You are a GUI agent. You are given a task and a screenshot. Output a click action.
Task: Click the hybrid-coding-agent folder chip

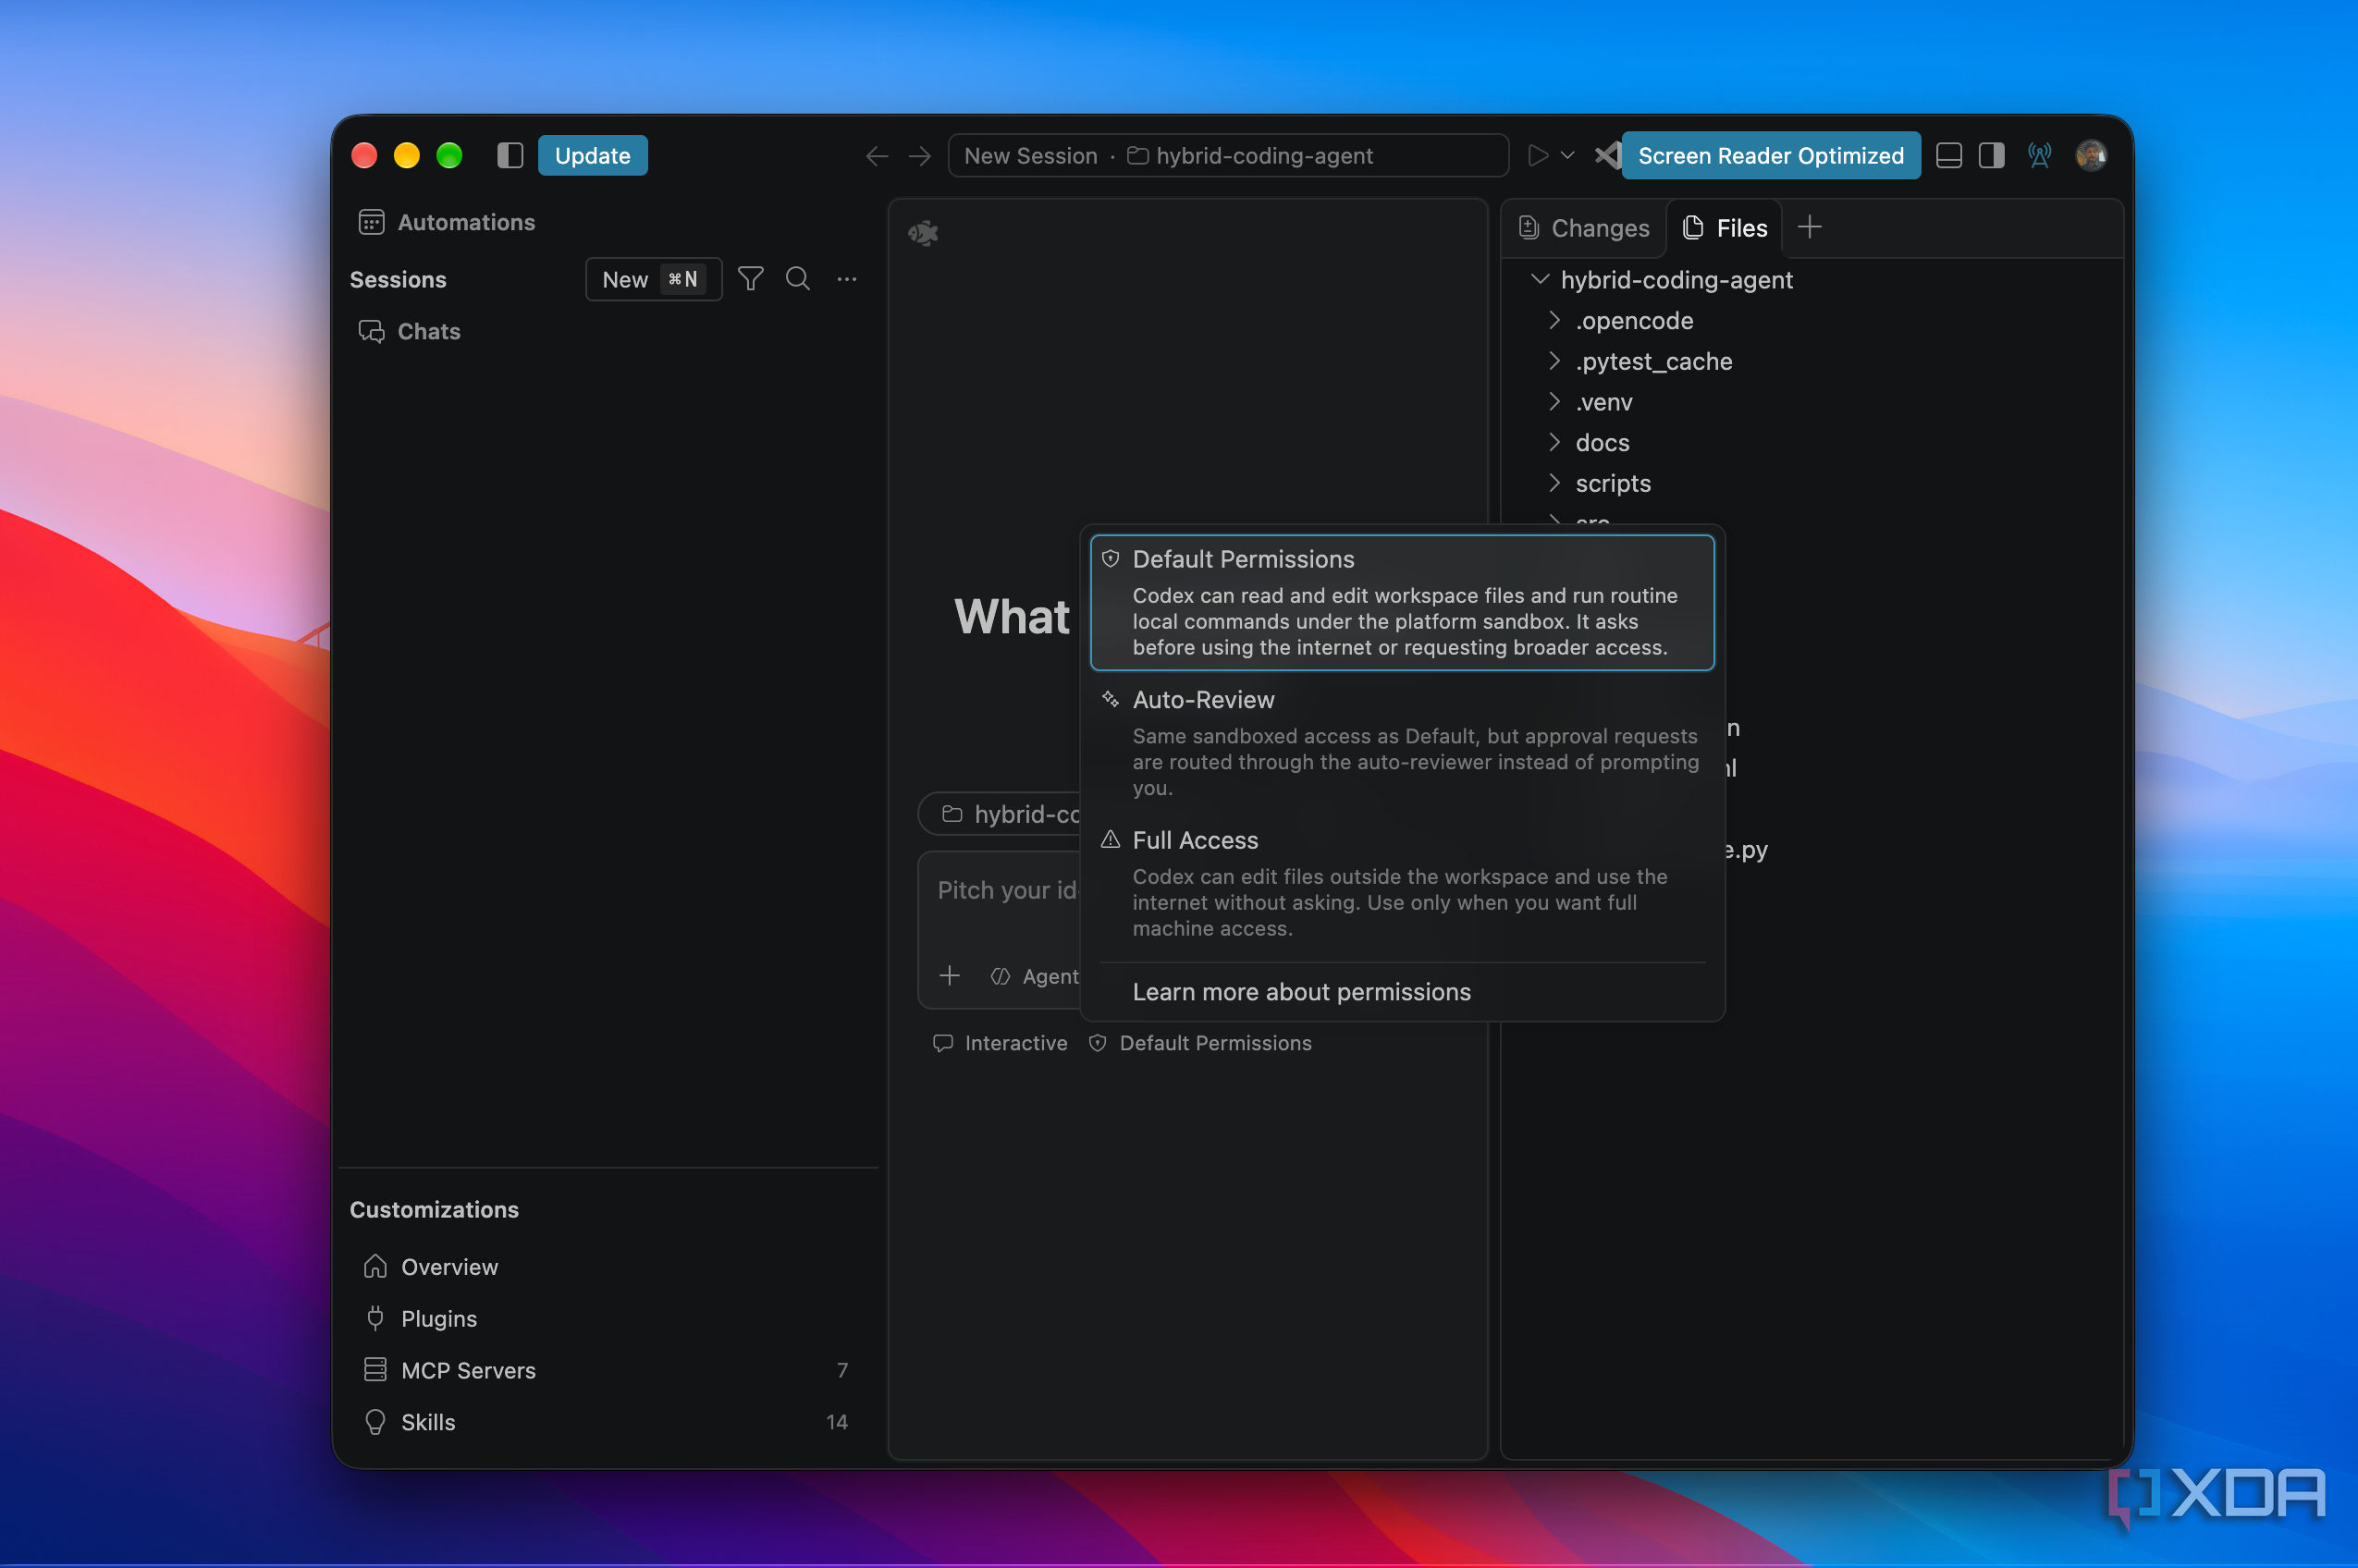pos(1000,814)
